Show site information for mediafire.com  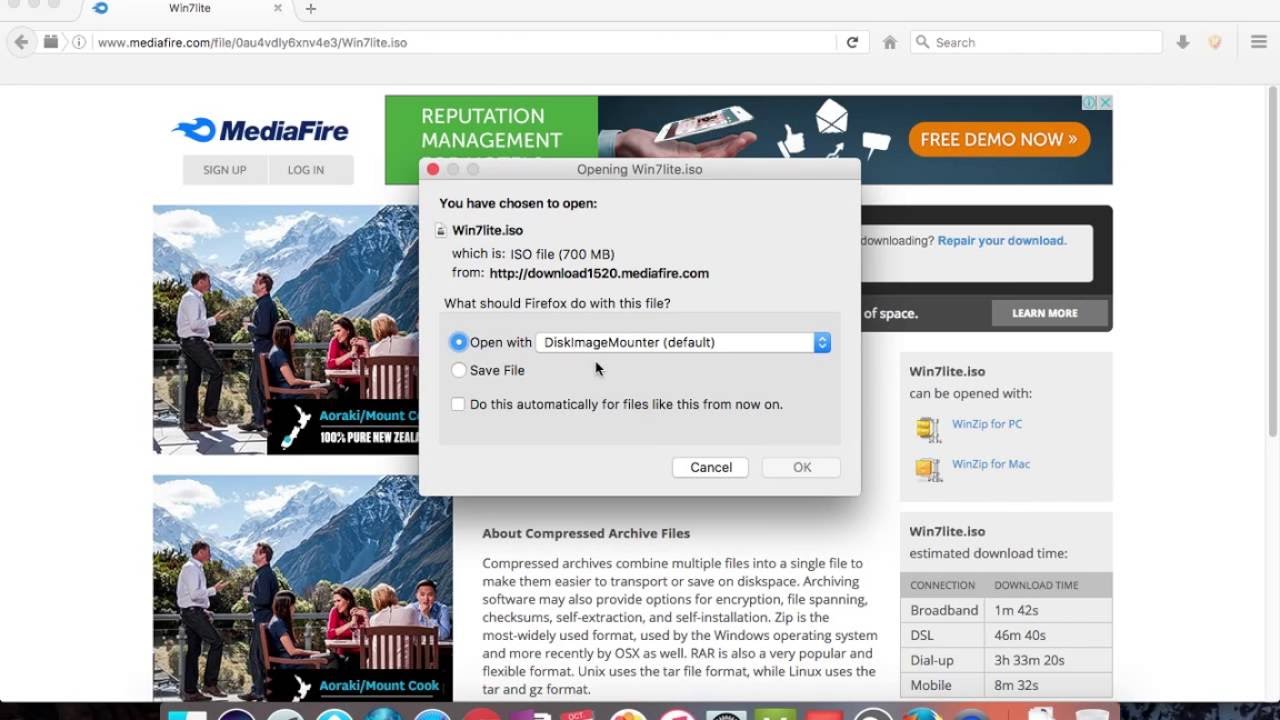click(x=79, y=42)
